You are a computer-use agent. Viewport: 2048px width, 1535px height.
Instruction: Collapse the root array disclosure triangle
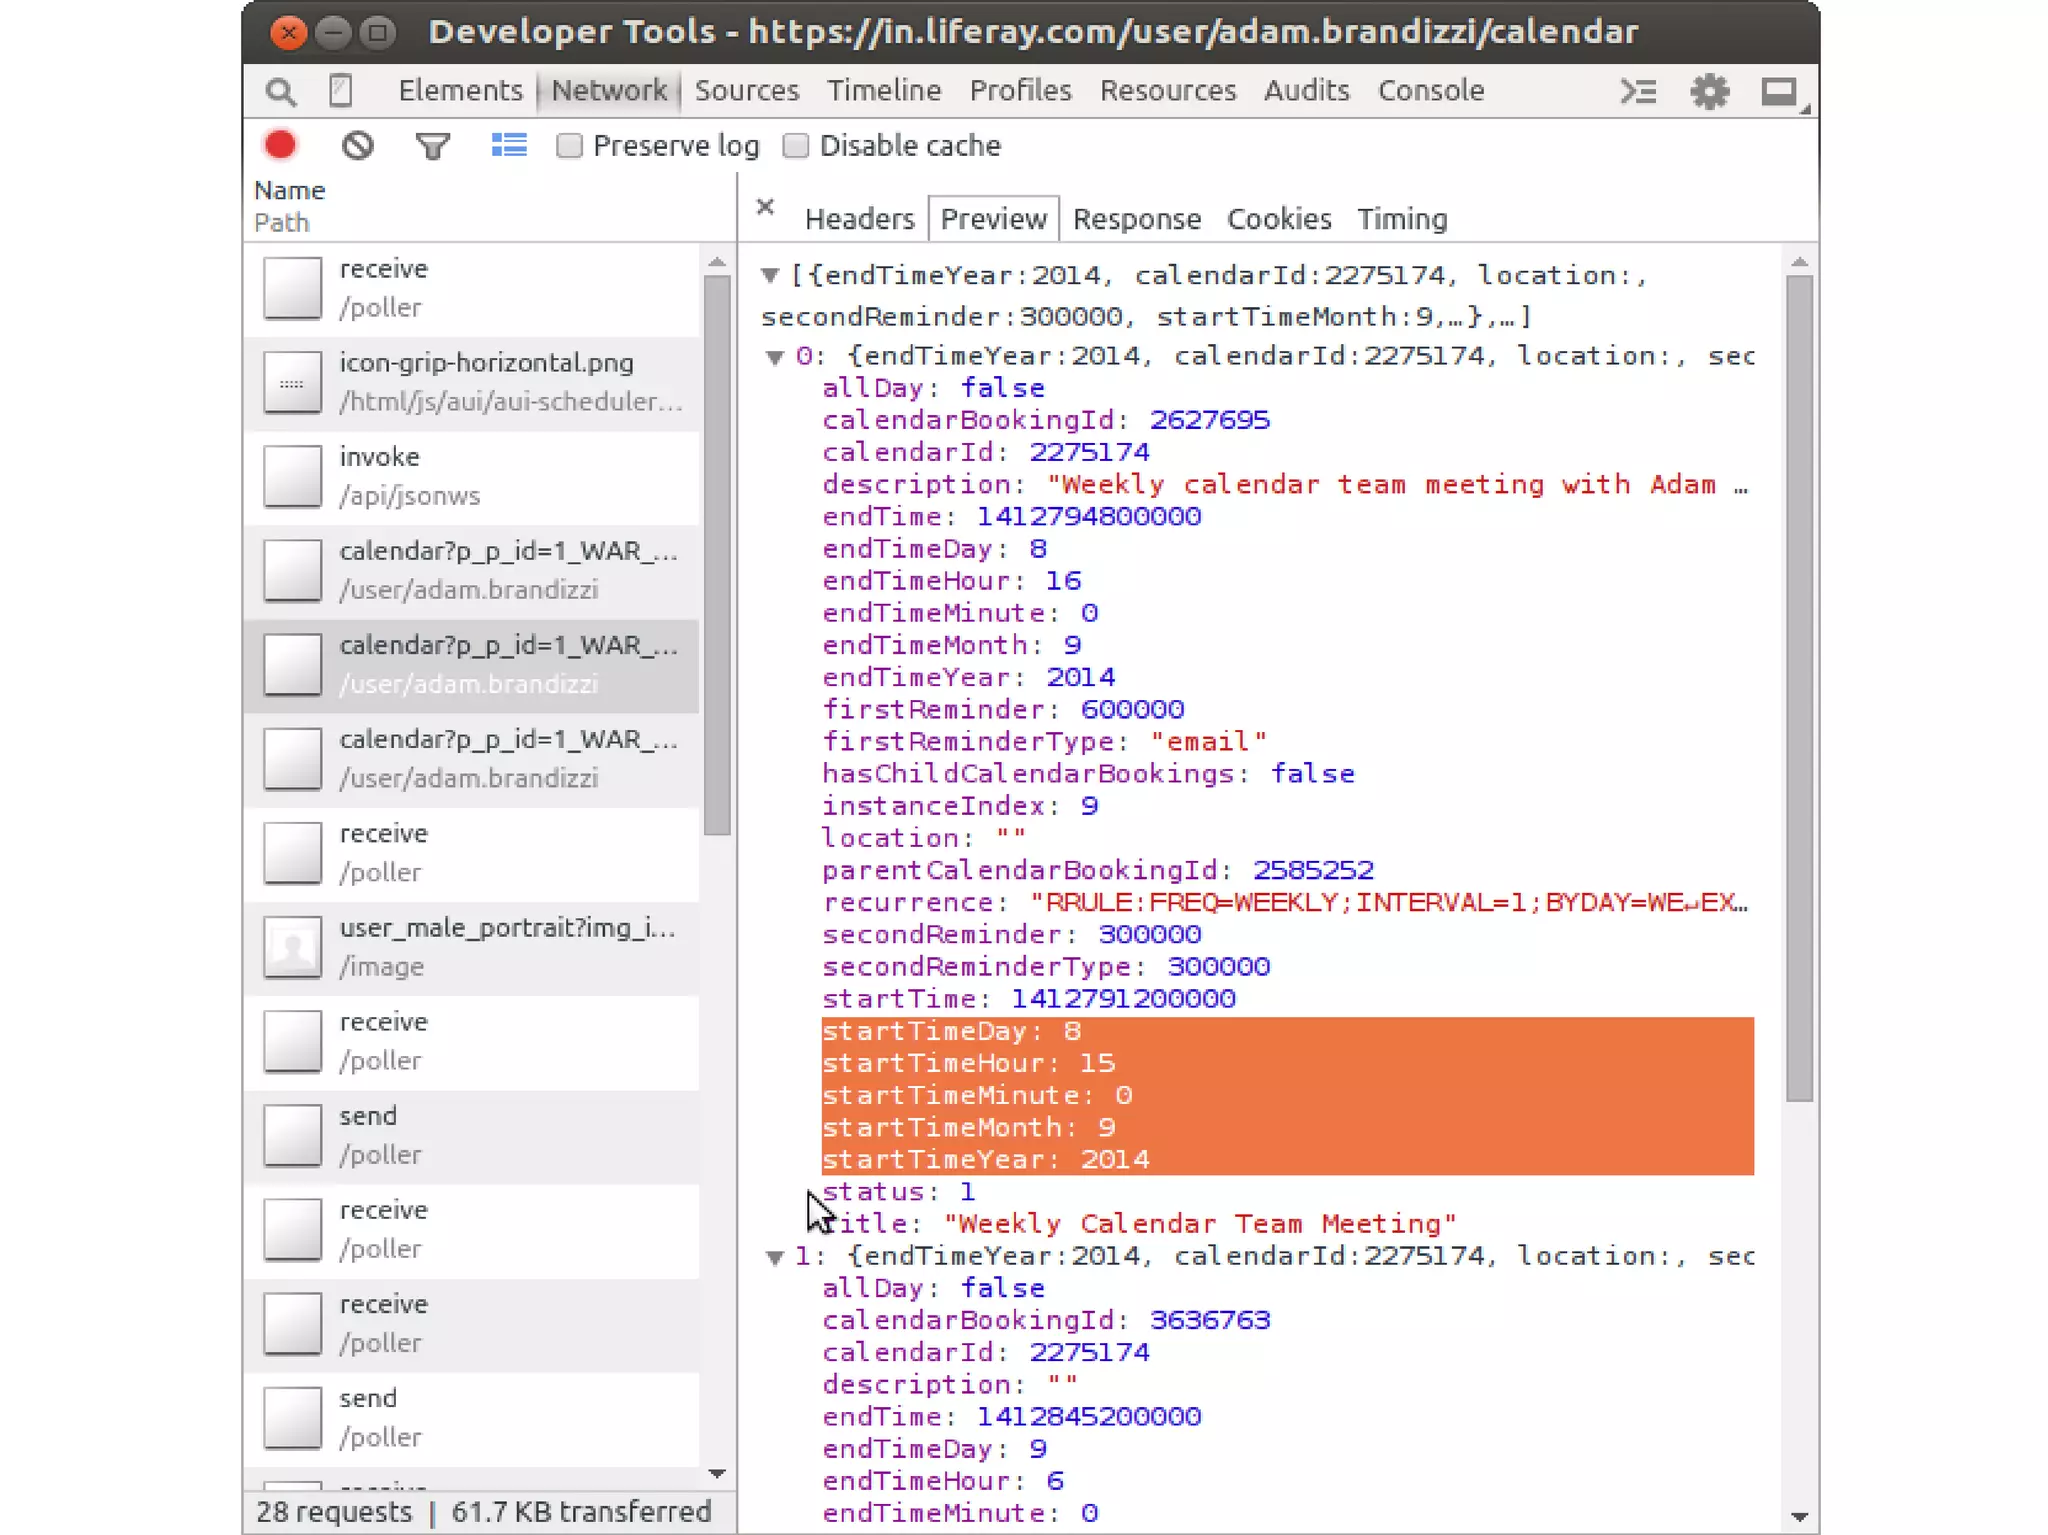coord(770,275)
